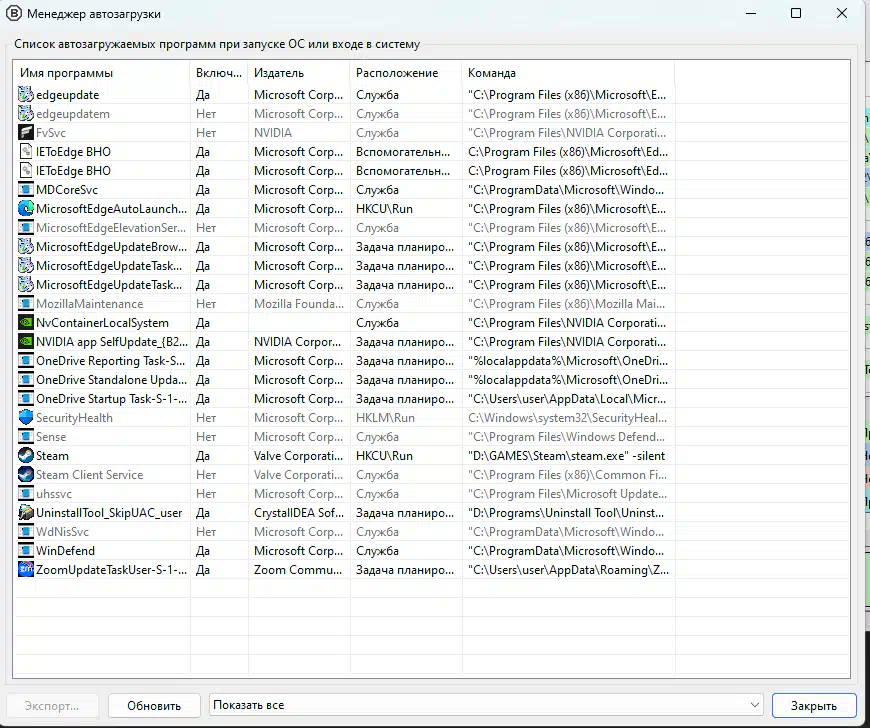The height and width of the screenshot is (728, 870).
Task: Click the WinDefend row icon
Action: 26,551
